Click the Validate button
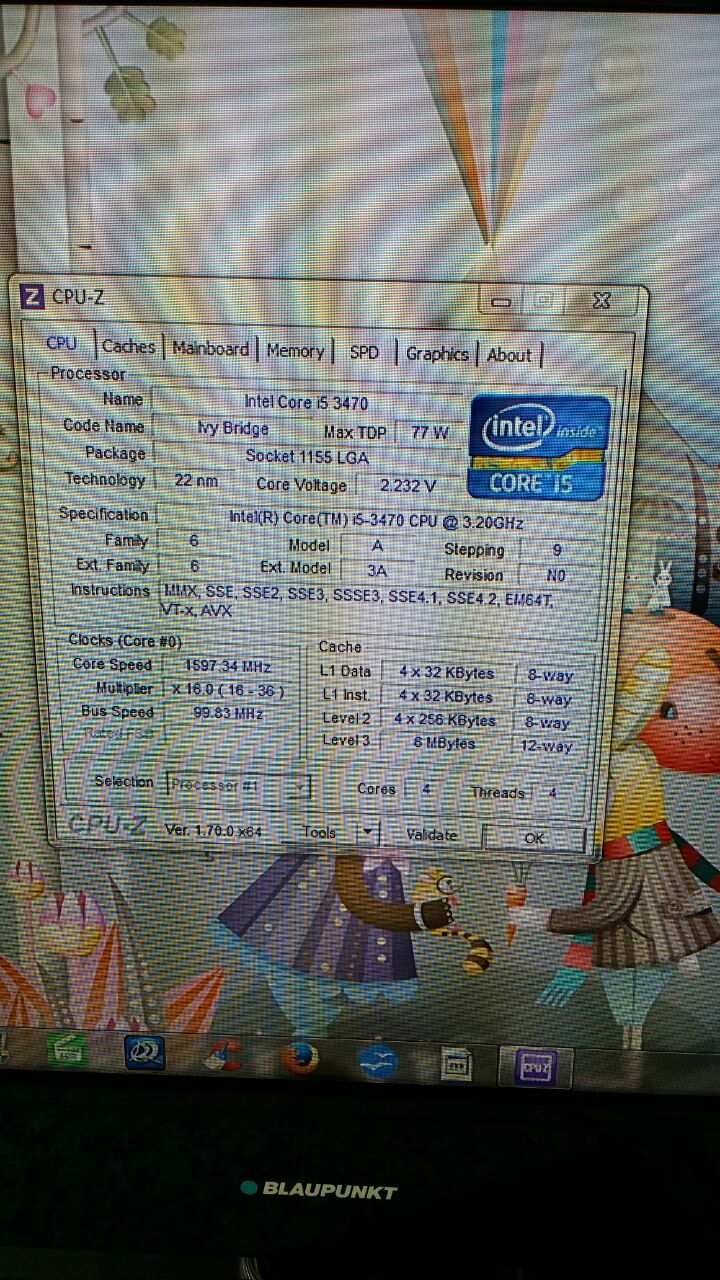Image resolution: width=720 pixels, height=1280 pixels. click(432, 835)
